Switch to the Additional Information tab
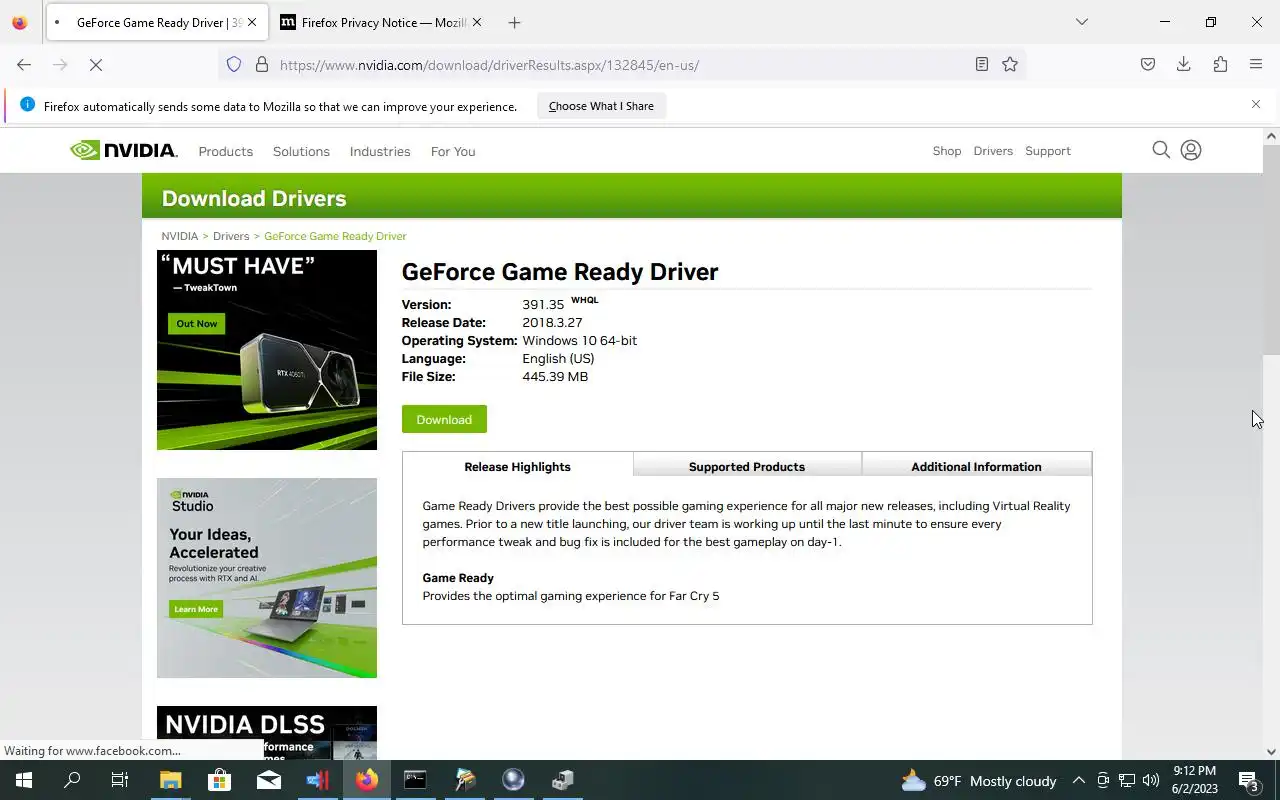1280x800 pixels. (976, 466)
